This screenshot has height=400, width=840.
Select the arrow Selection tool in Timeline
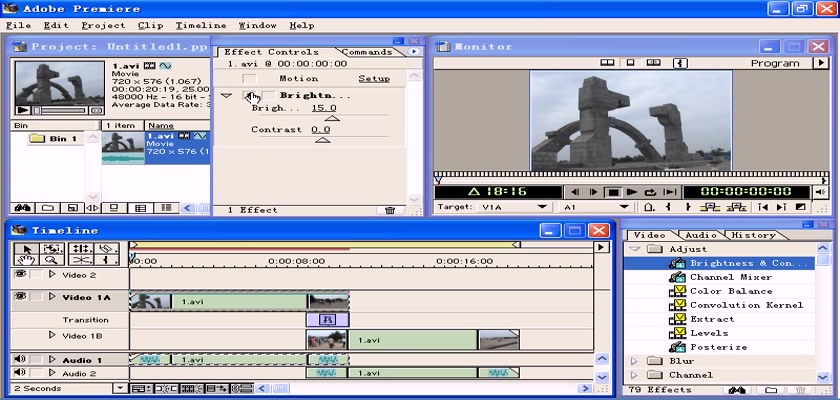[x=27, y=248]
